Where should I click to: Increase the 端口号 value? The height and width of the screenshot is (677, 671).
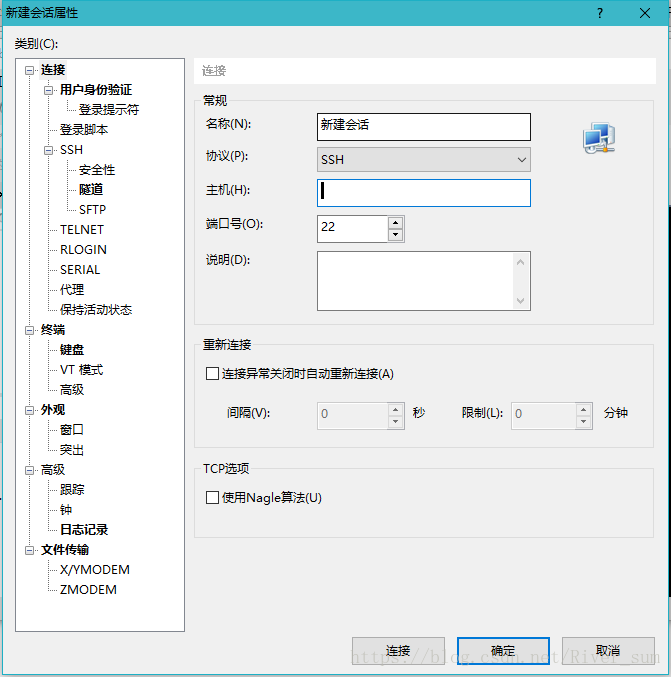(396, 223)
